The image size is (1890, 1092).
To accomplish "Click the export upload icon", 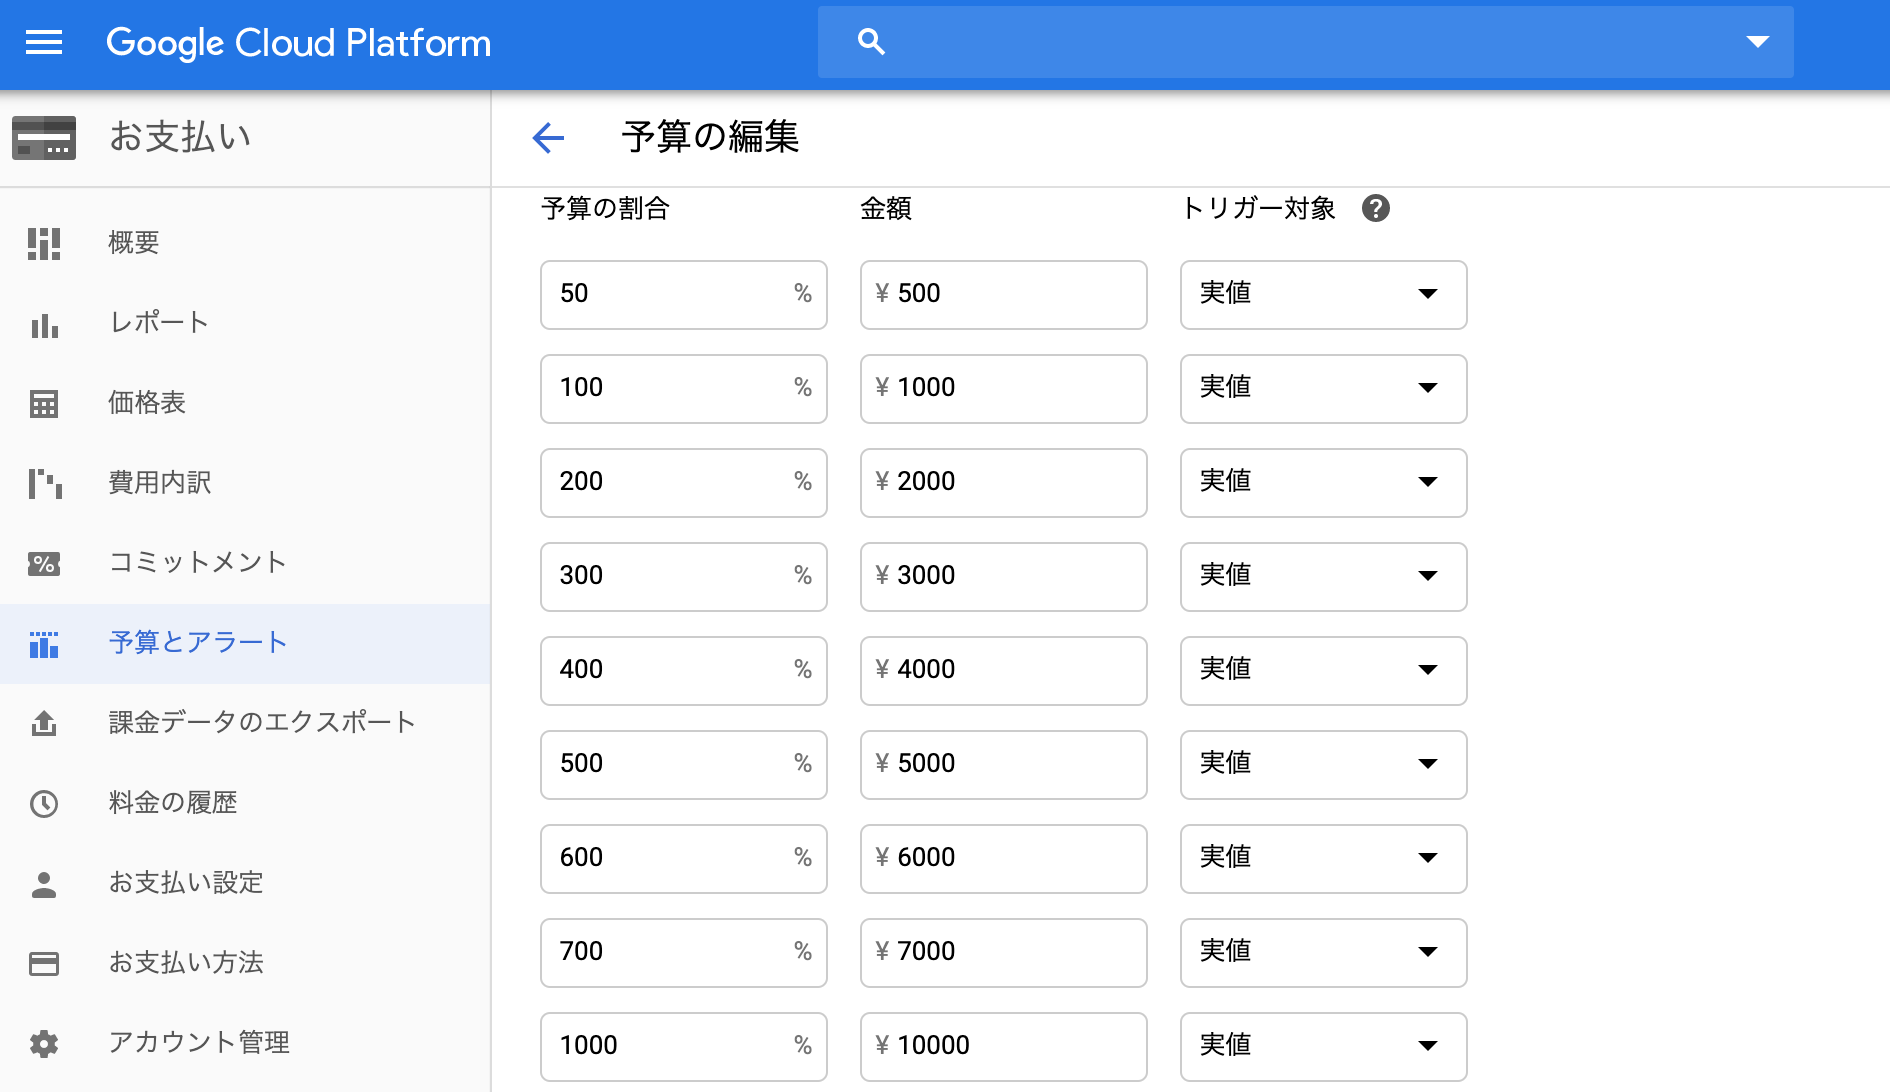I will pos(44,723).
